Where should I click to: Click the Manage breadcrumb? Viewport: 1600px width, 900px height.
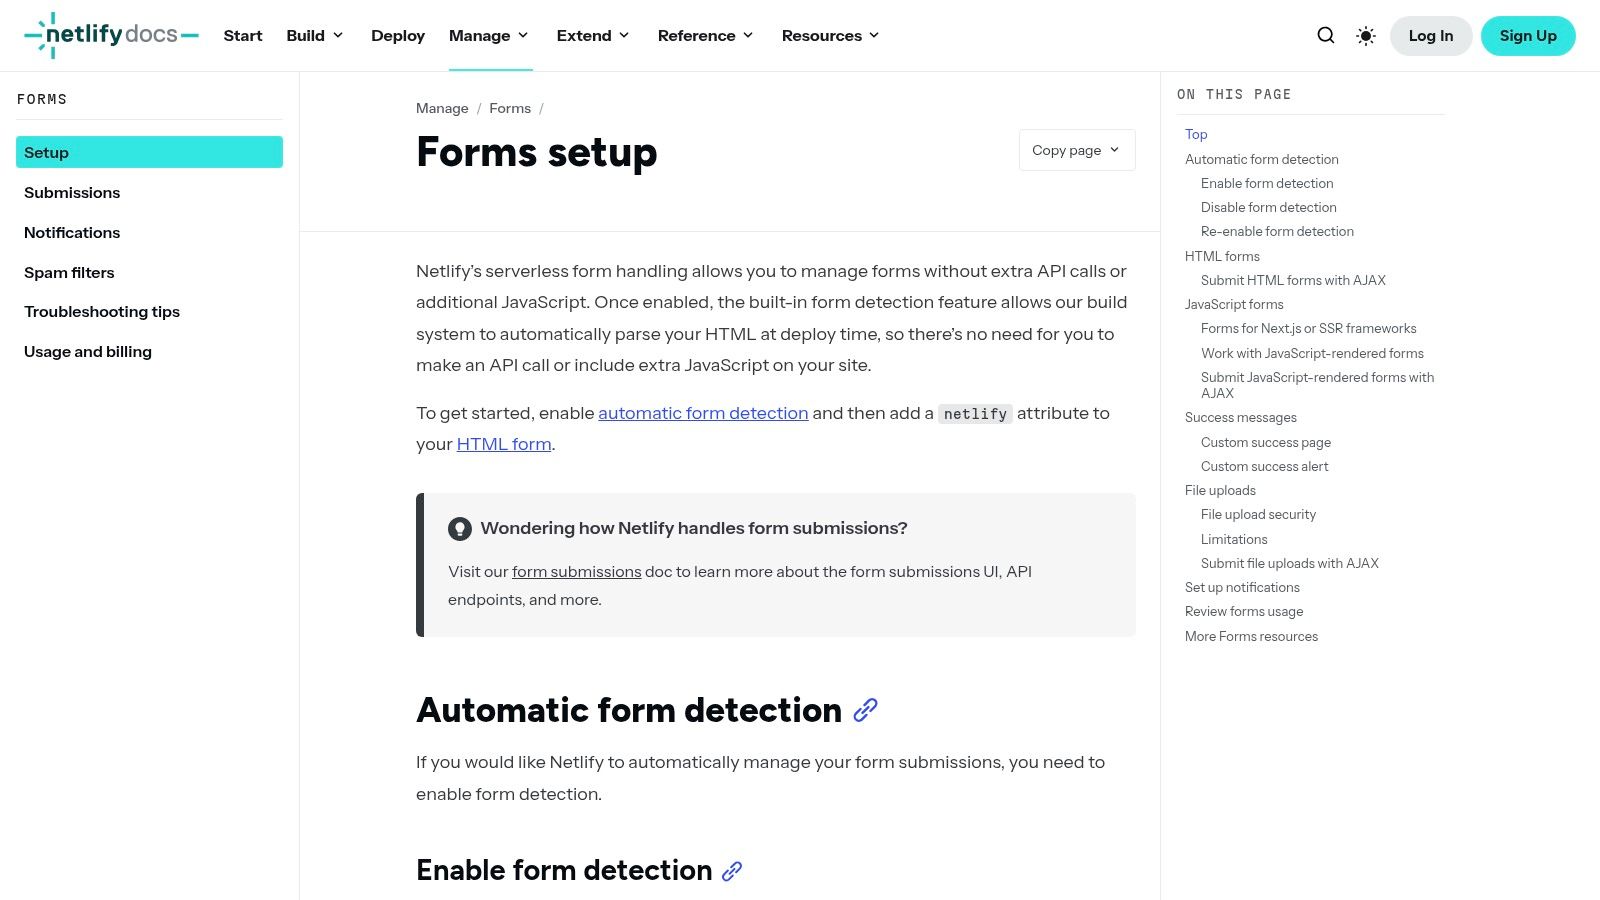[442, 108]
